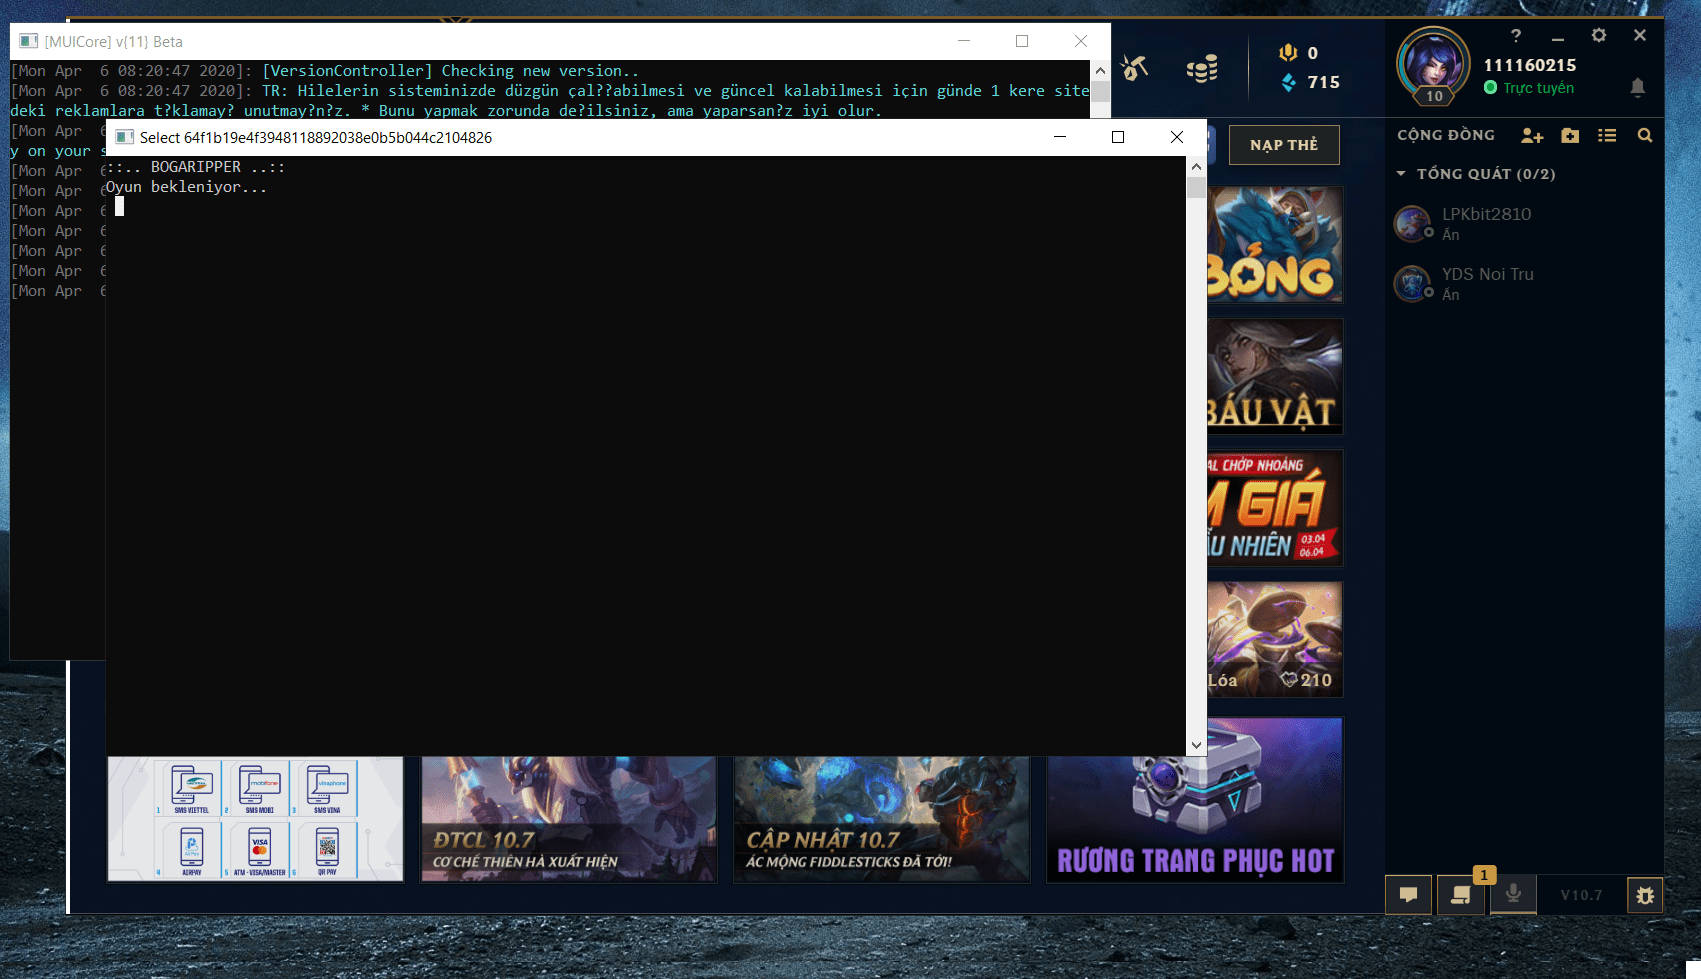Screen dimensions: 1701x979
Task: Open the missions icon with badge 1
Action: pos(1461,895)
